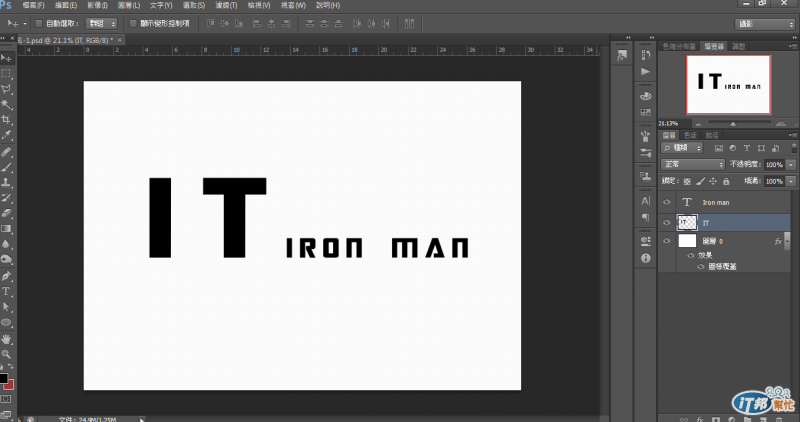Switch to the Channels tab
Viewport: 800px width, 422px height.
pyautogui.click(x=690, y=135)
